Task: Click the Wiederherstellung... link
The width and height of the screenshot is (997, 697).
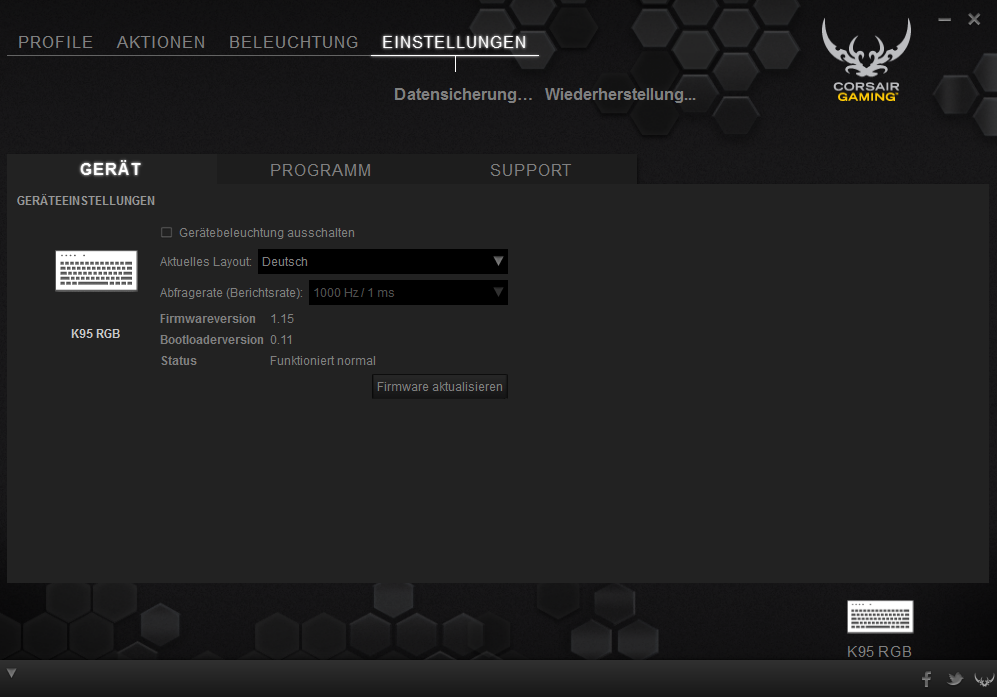Action: click(x=621, y=95)
